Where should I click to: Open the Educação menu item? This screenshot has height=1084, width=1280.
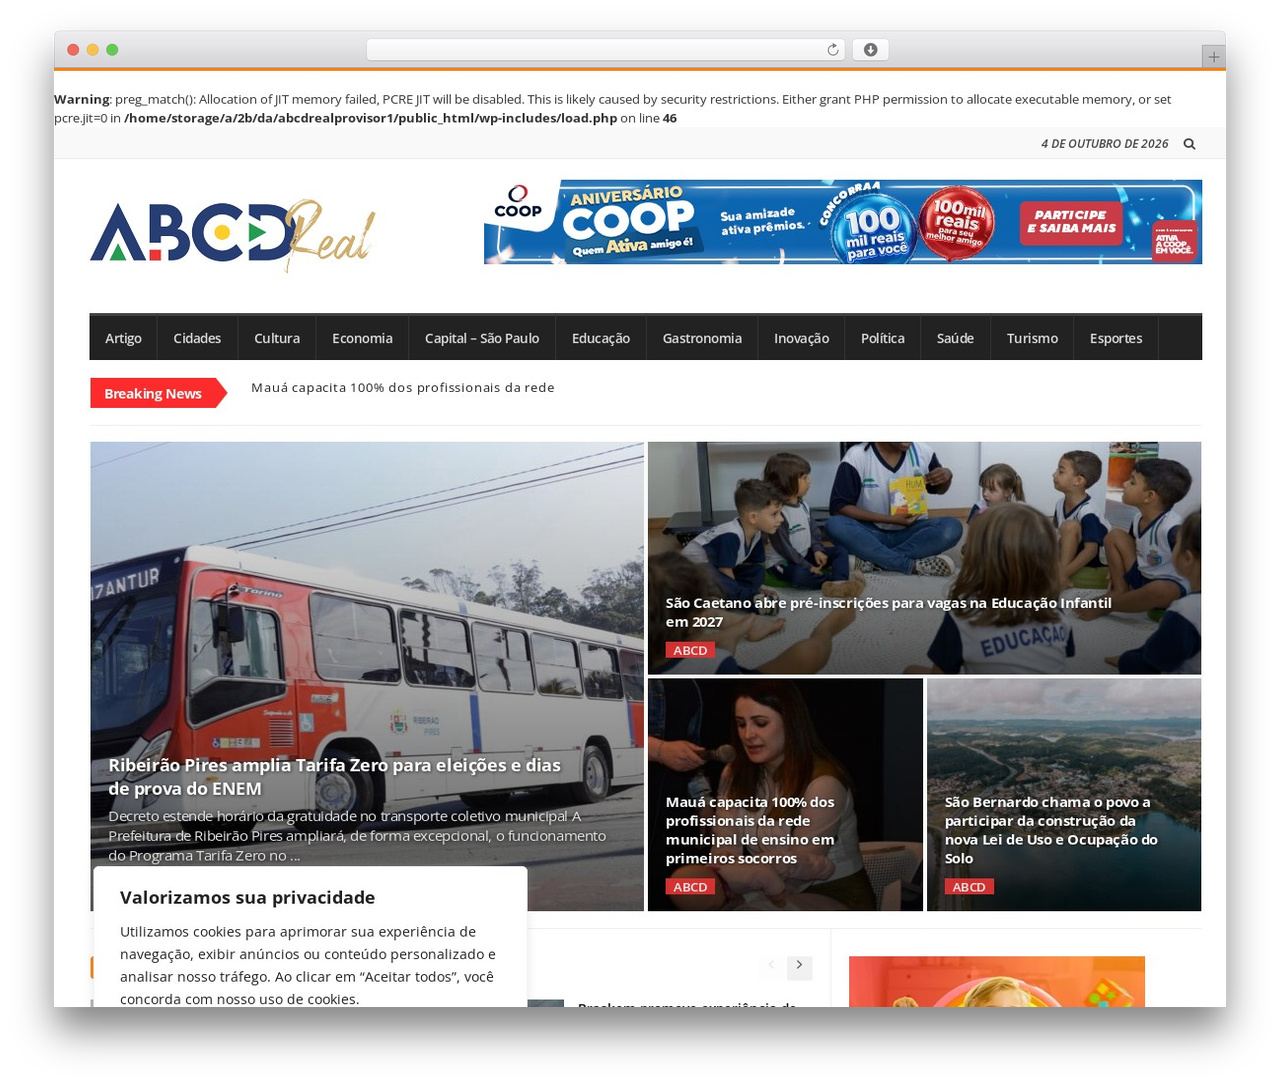[x=601, y=338]
